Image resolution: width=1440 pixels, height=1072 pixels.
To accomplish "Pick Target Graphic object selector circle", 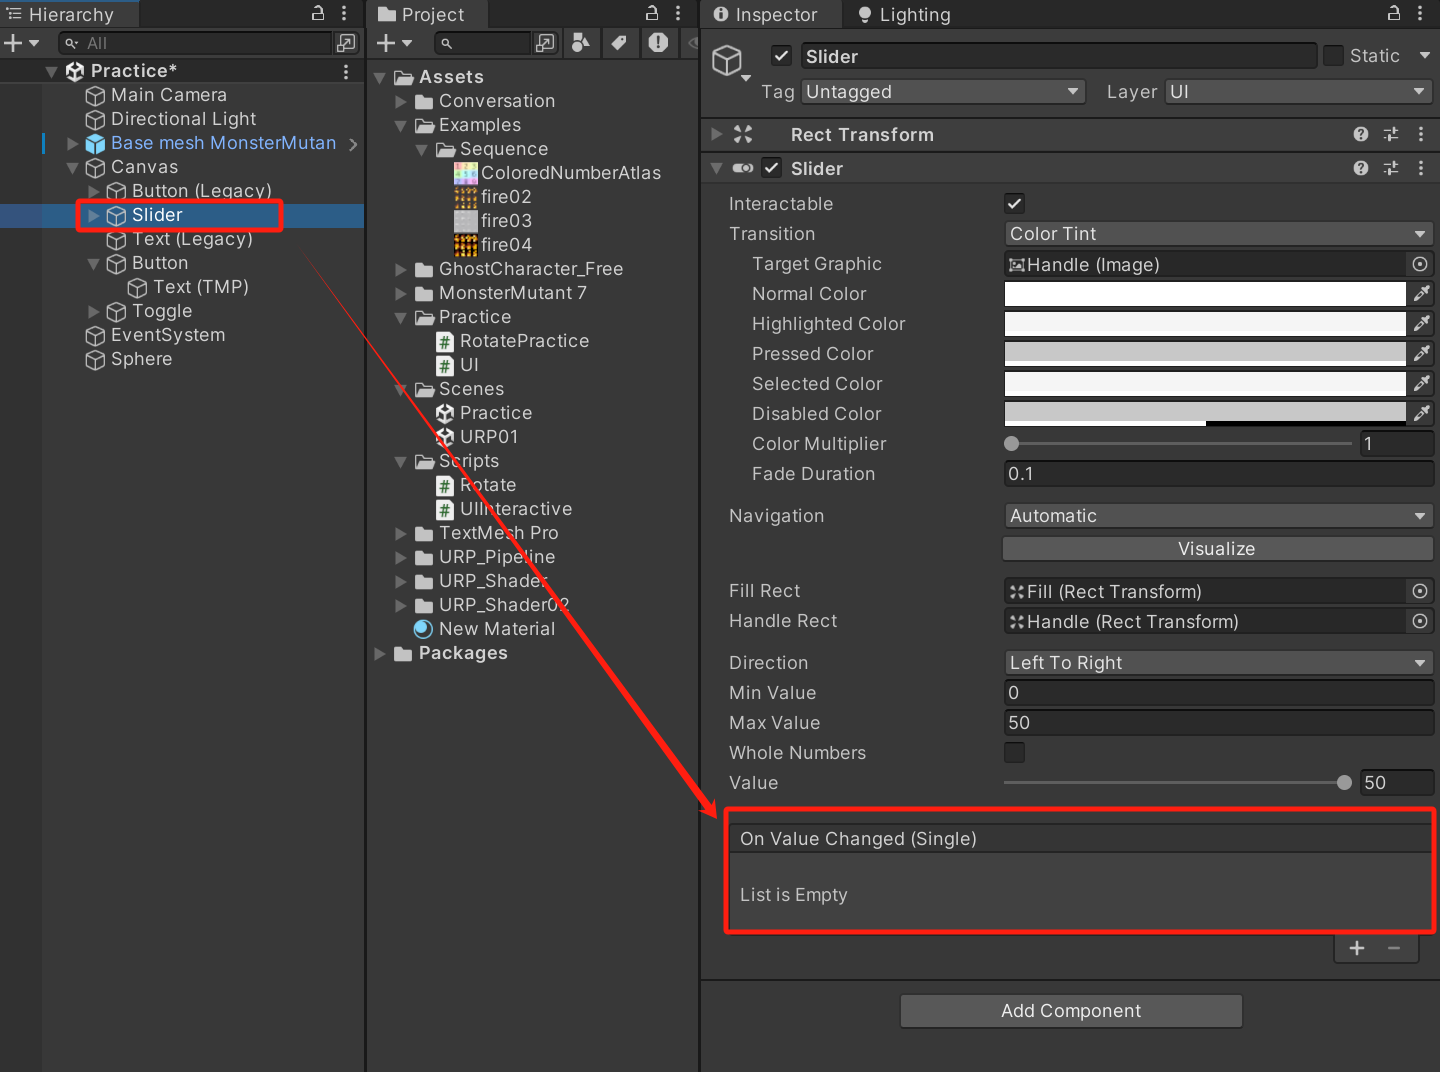I will click(1420, 264).
